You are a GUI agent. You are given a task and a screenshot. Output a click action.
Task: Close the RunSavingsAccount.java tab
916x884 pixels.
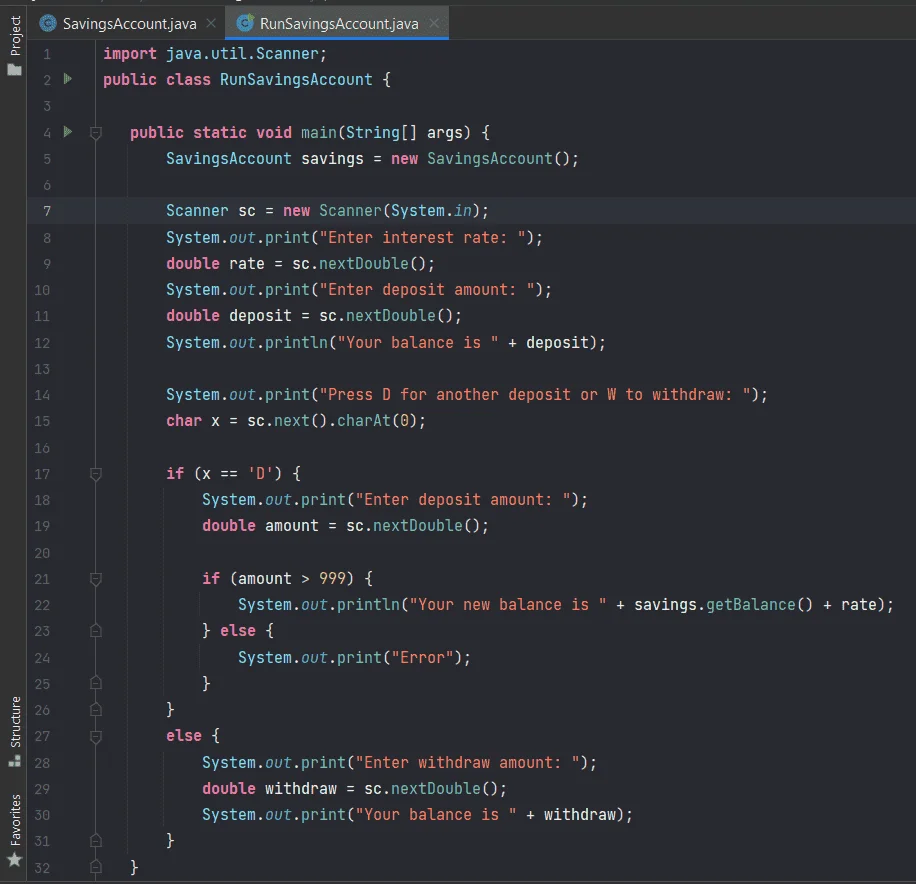[434, 23]
